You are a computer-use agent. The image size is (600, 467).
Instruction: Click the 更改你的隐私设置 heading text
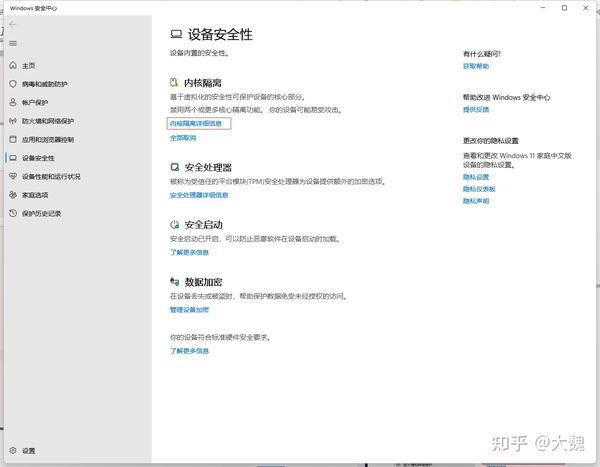pos(491,140)
